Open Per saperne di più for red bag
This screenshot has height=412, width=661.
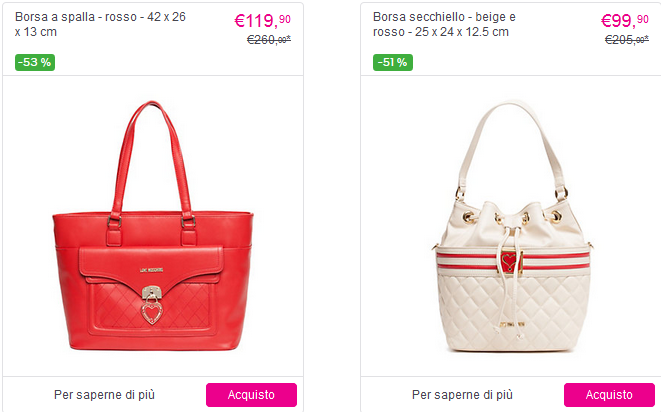coord(104,395)
